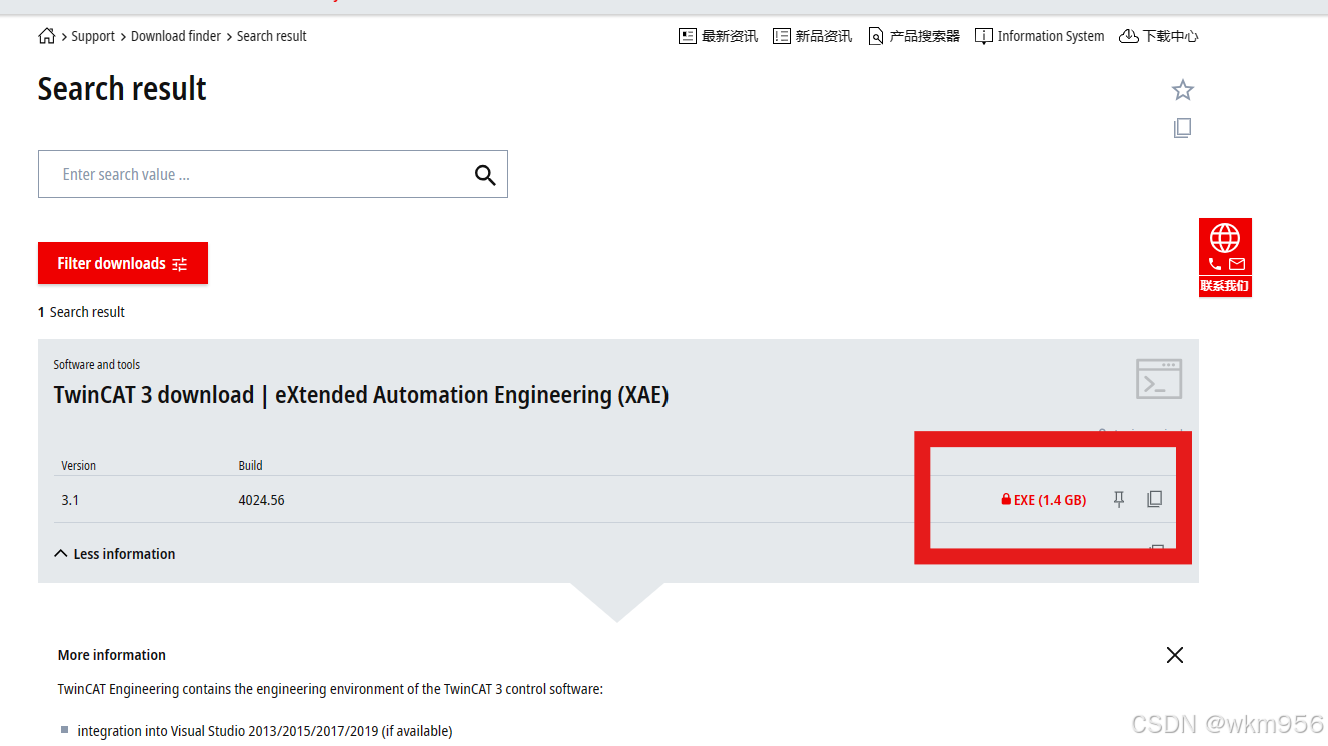1328x746 pixels.
Task: Click More information heading
Action: [x=112, y=655]
